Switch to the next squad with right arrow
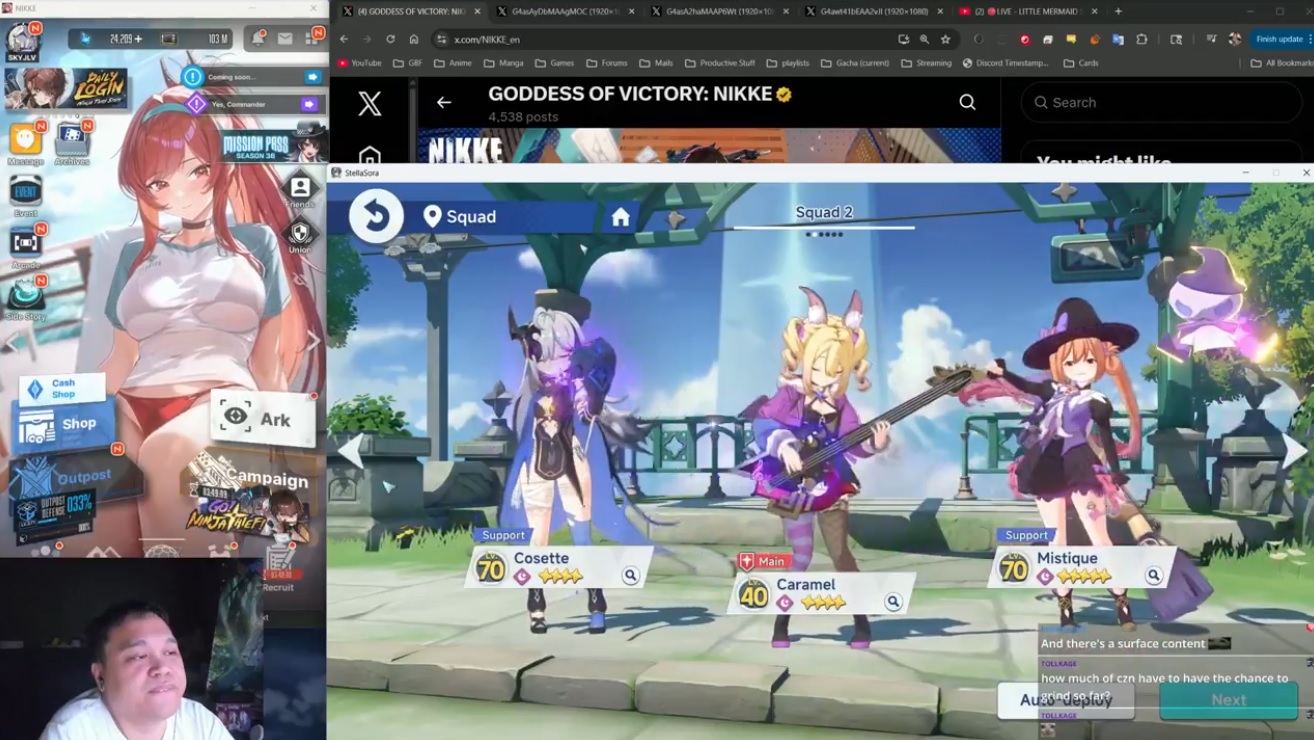 tap(1295, 451)
